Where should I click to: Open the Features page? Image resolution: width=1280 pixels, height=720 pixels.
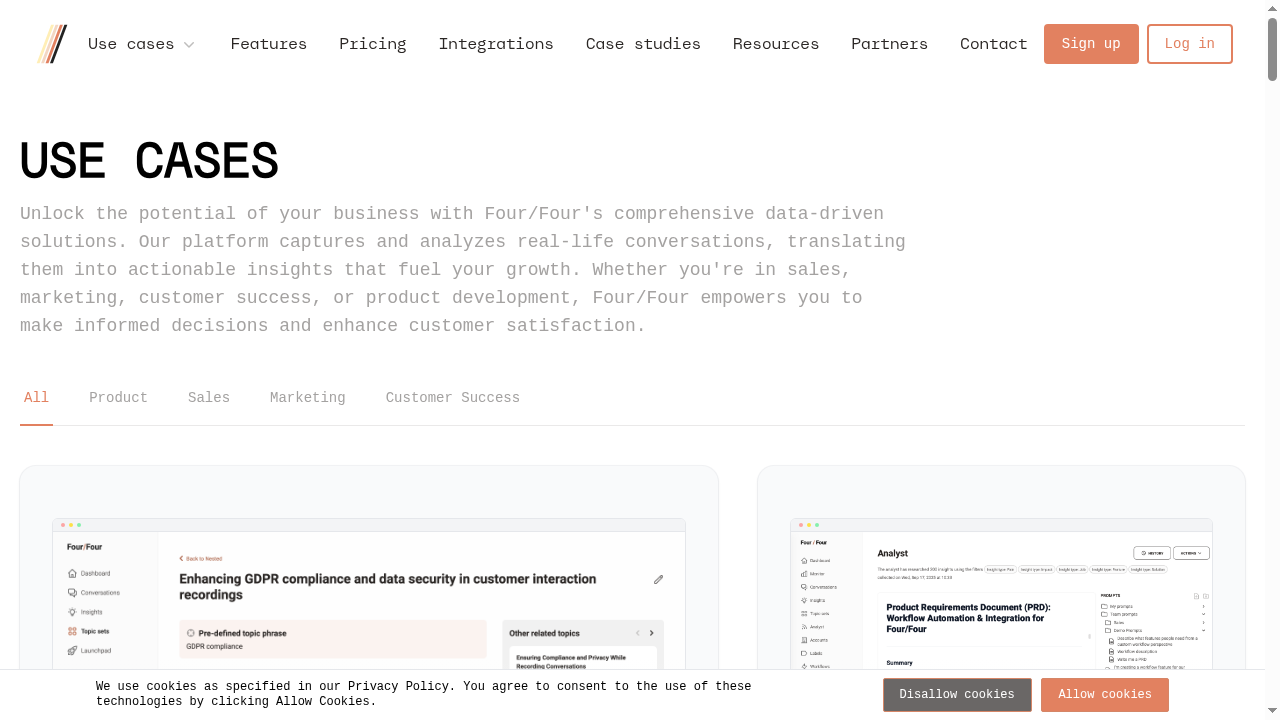click(269, 44)
